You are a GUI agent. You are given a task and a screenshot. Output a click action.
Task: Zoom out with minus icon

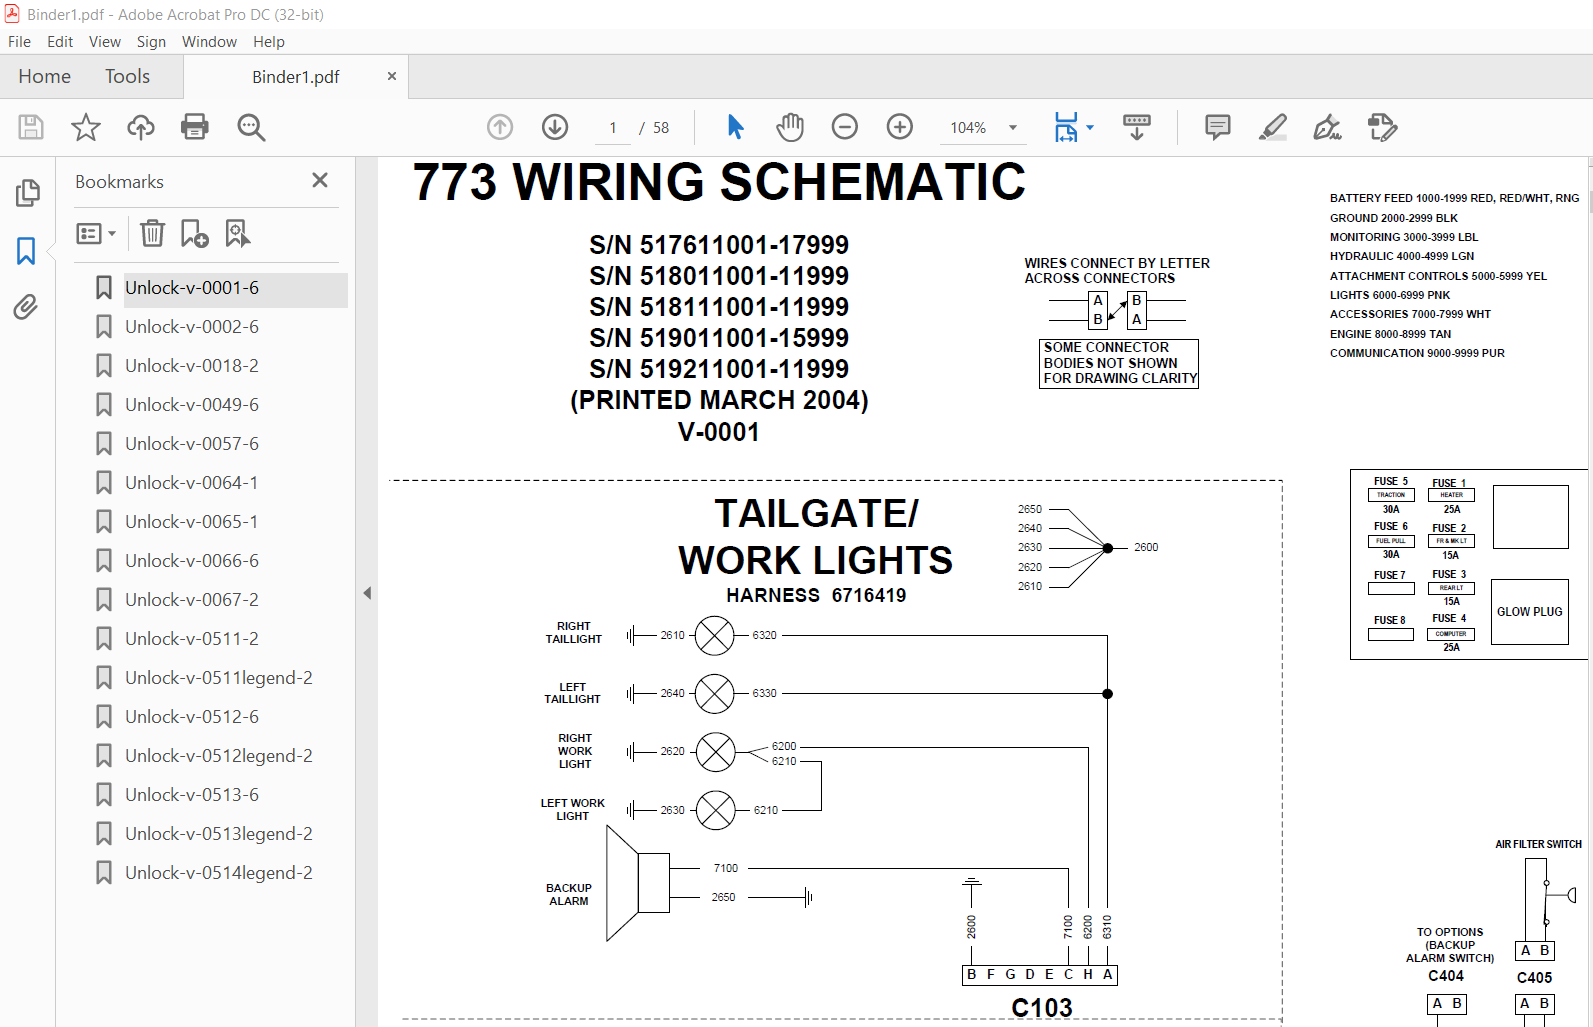click(845, 127)
